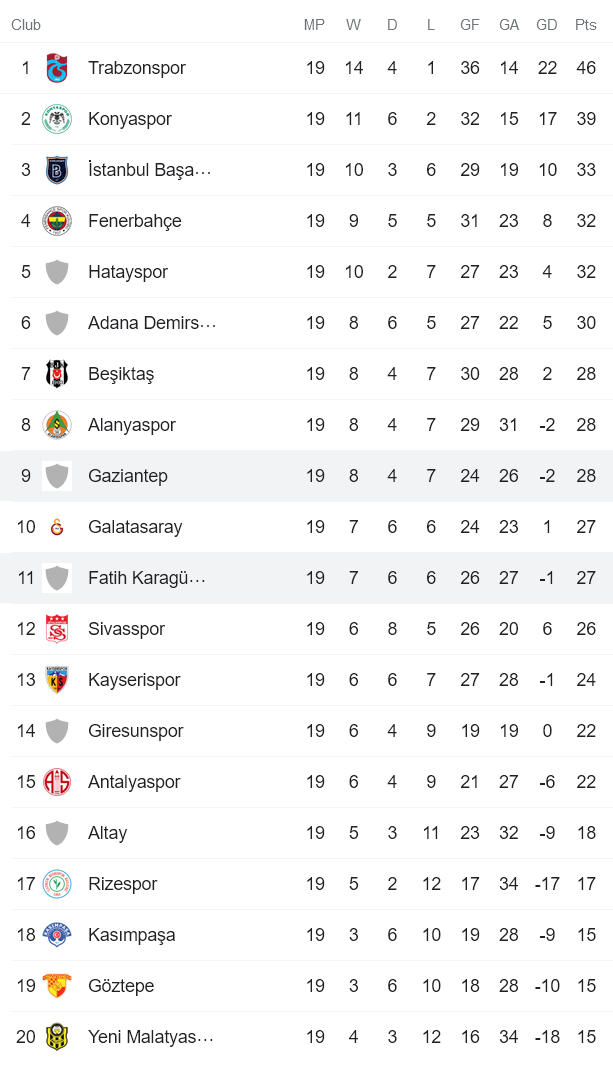Screen dimensions: 613x1075
Task: Sort the table by Pts column
Action: click(x=585, y=25)
